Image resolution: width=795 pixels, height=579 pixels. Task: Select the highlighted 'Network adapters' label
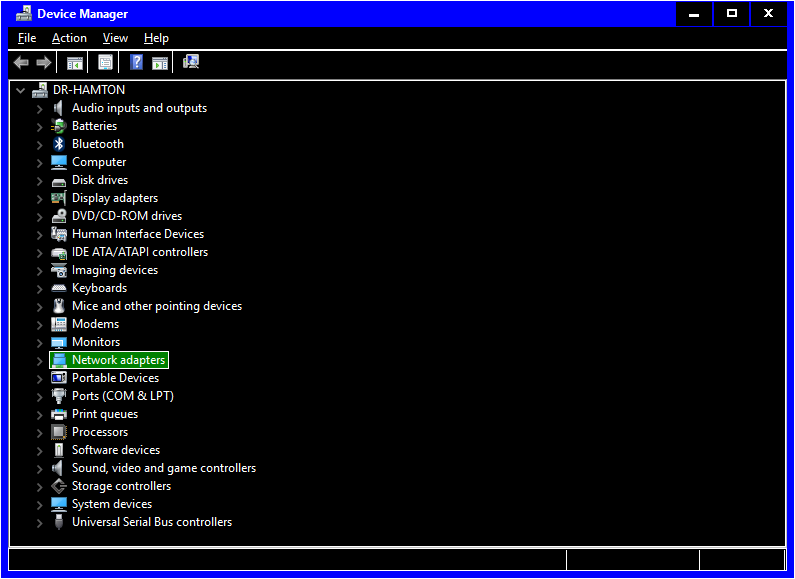[x=119, y=360]
